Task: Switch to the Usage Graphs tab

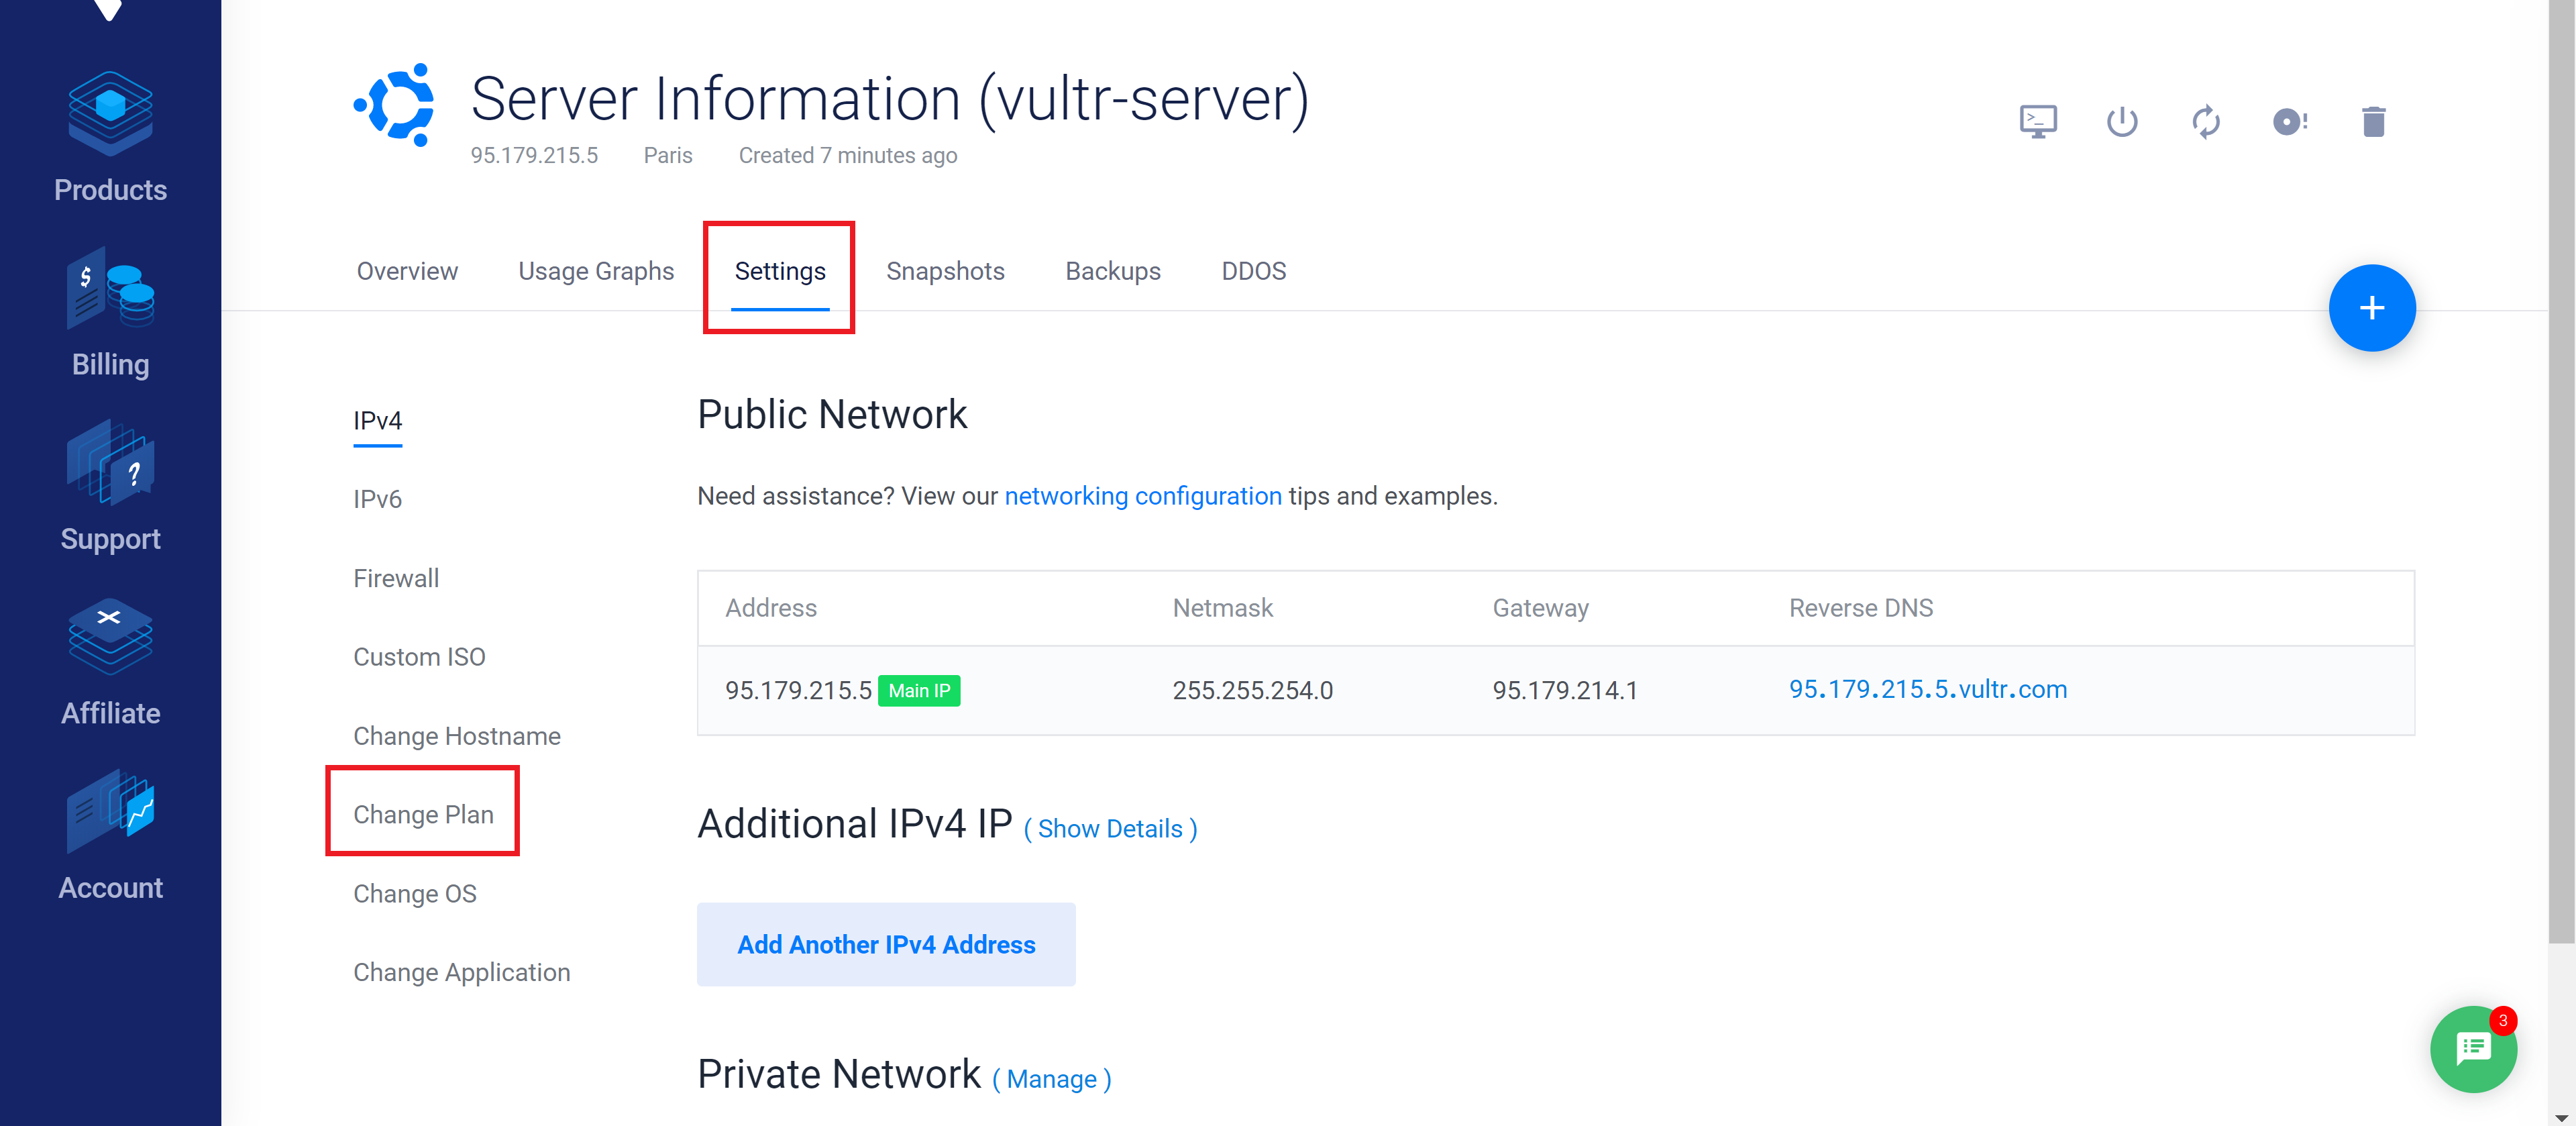Action: (596, 271)
